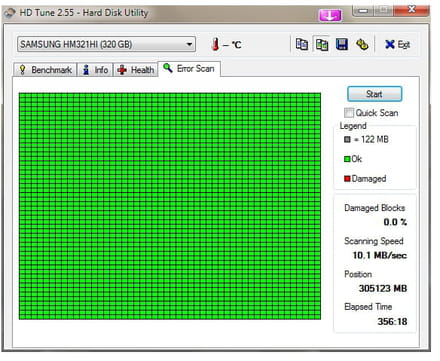Click the green Ok legend swatch
The height and width of the screenshot is (361, 440).
coord(347,159)
